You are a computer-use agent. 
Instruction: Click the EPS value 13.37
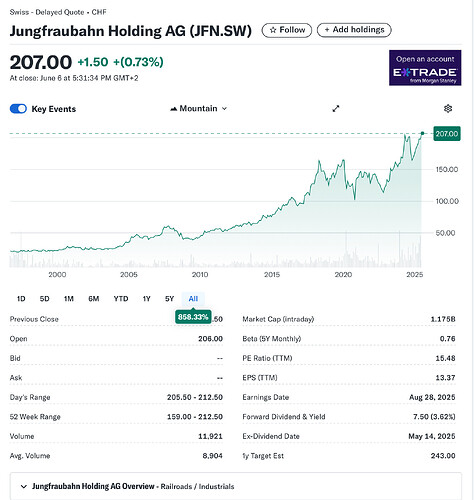click(445, 378)
